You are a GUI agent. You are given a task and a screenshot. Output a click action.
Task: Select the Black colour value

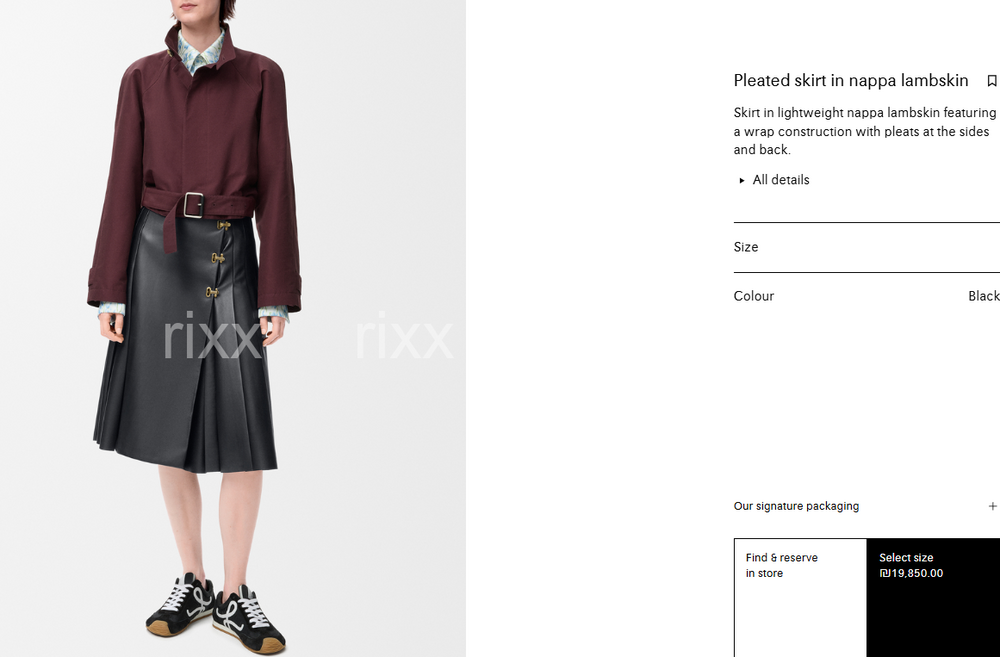(984, 296)
